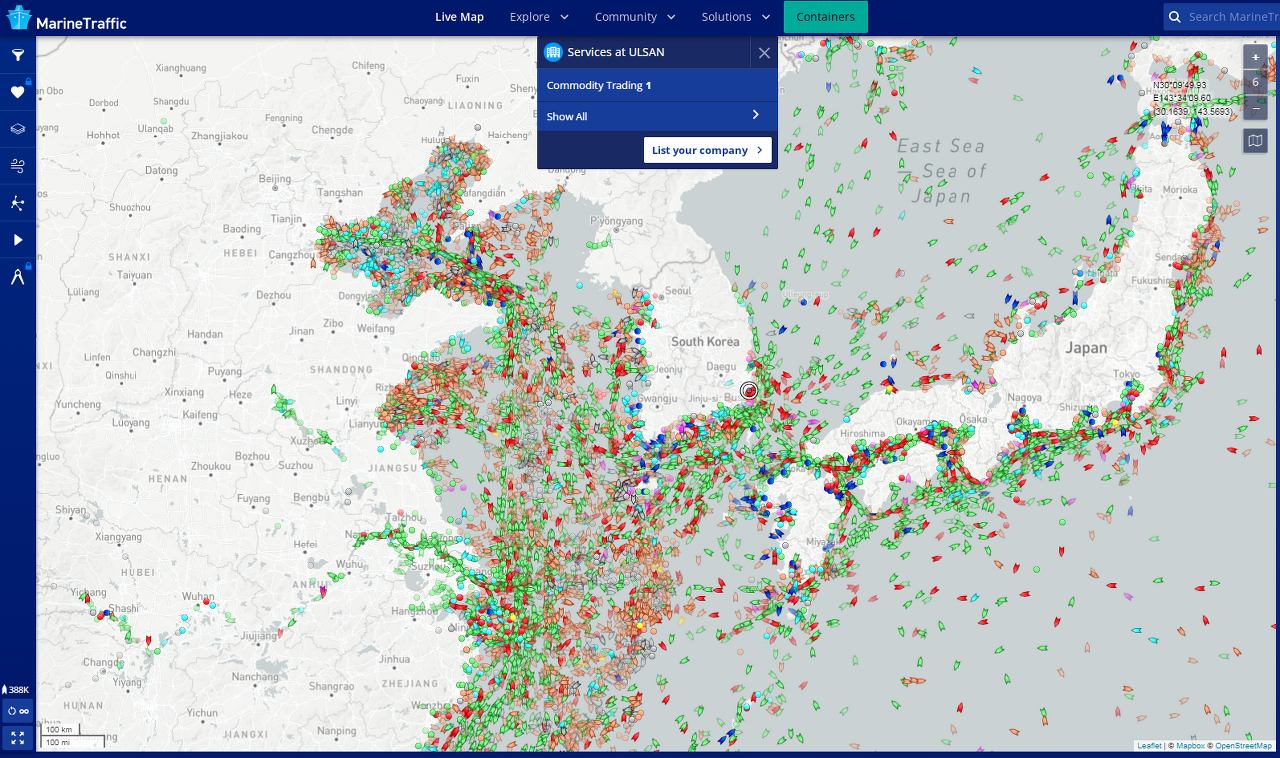Zoom in the map with plus
This screenshot has width=1280, height=758.
tap(1255, 57)
